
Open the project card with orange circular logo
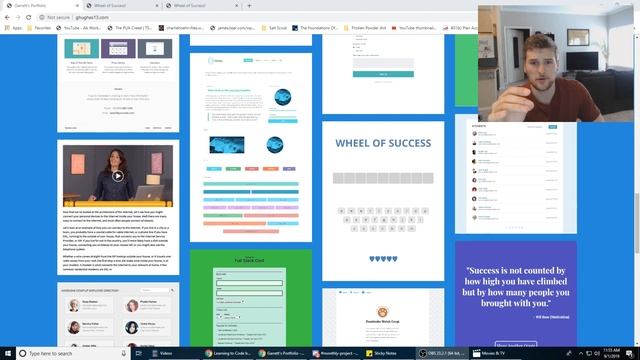[x=383, y=318]
